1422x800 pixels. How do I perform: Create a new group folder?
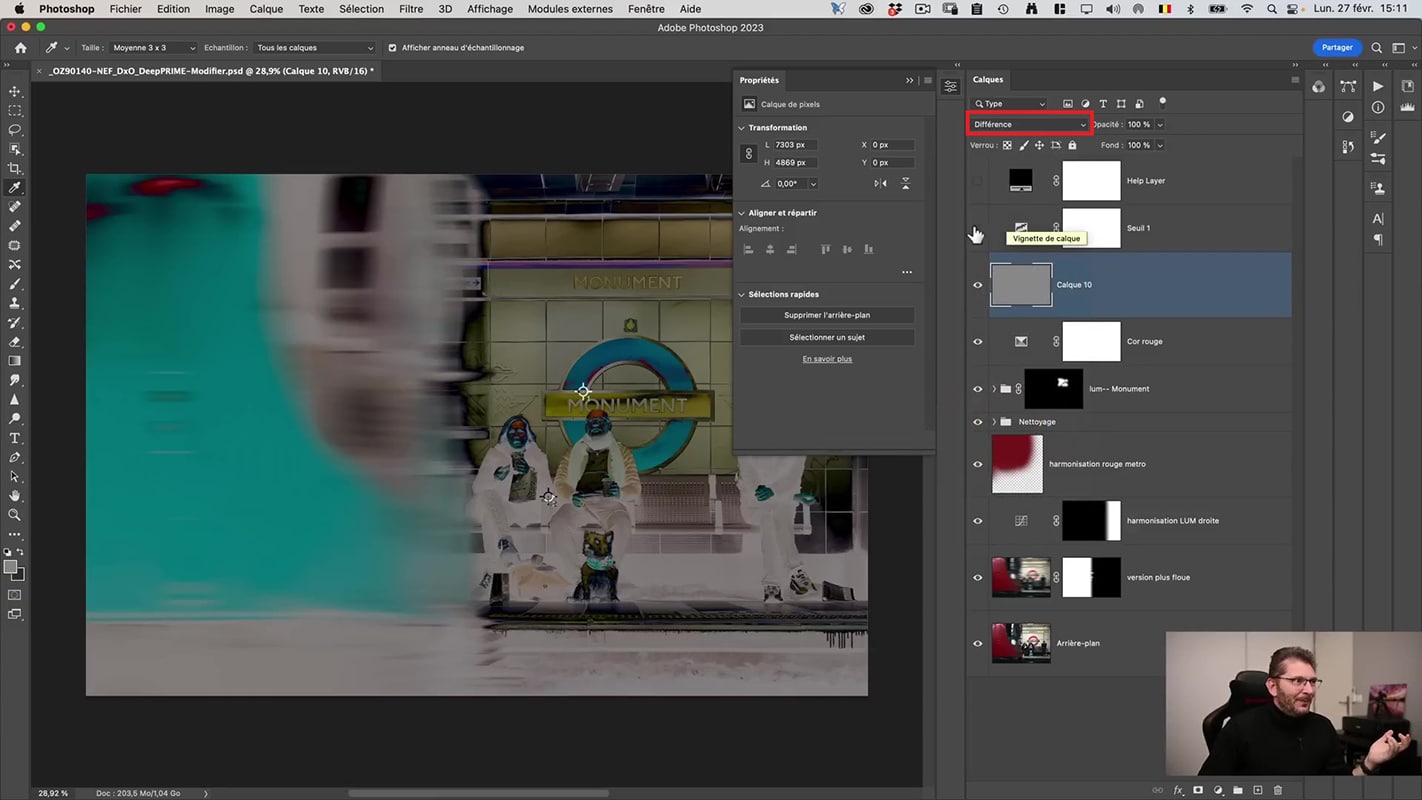point(1238,790)
